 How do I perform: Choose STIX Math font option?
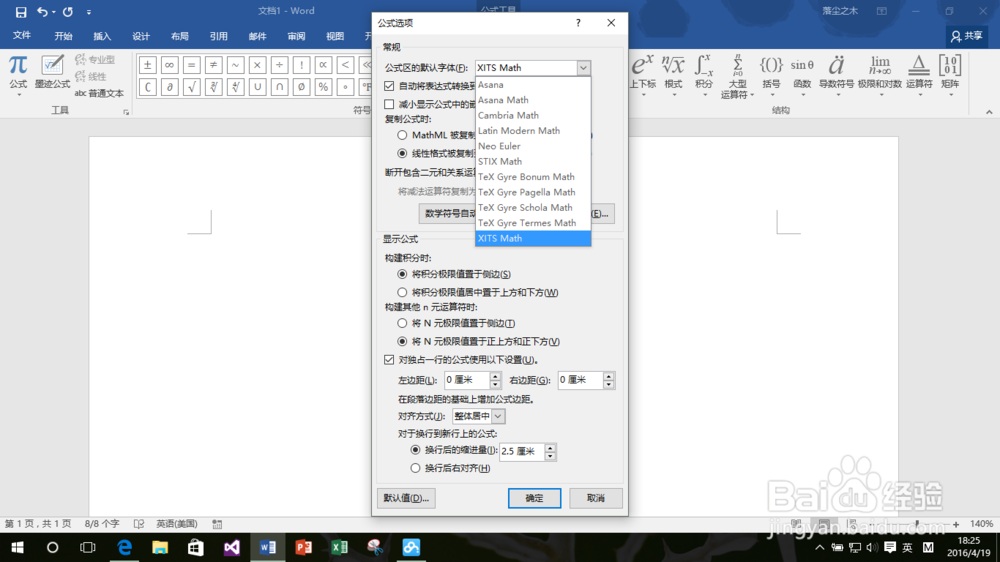tap(533, 161)
